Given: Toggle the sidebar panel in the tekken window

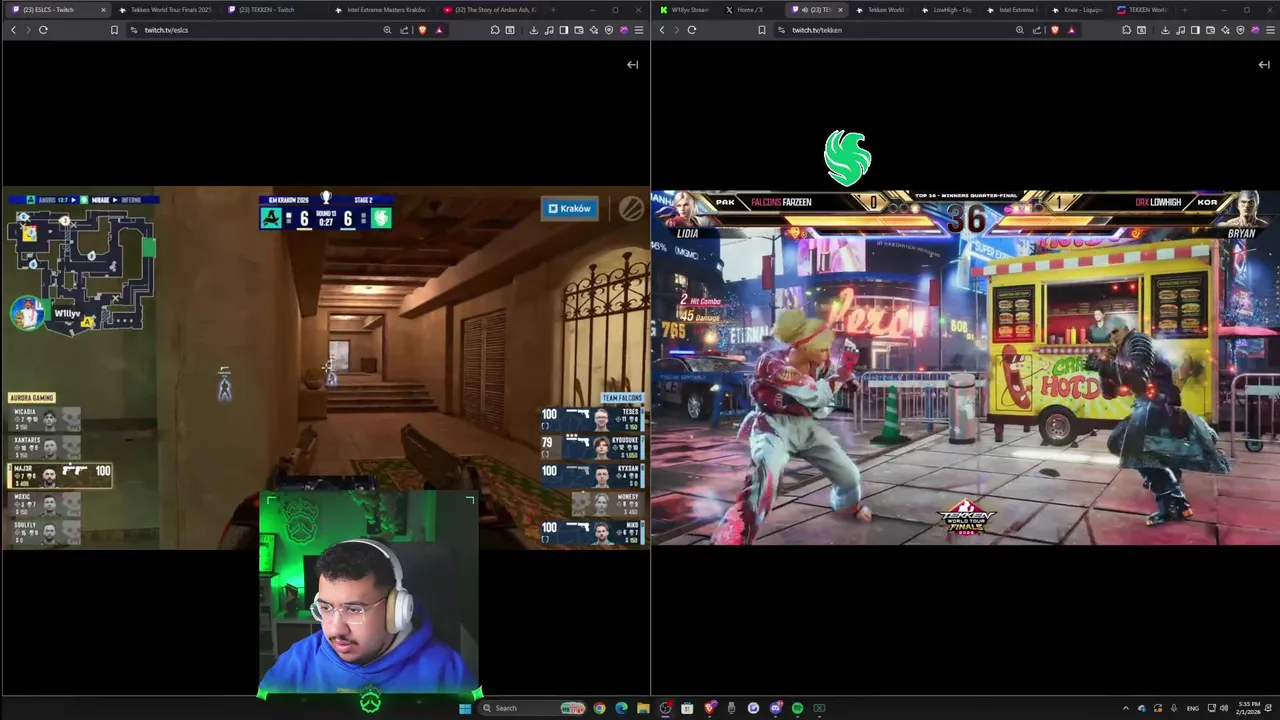Looking at the screenshot, I should (1195, 30).
